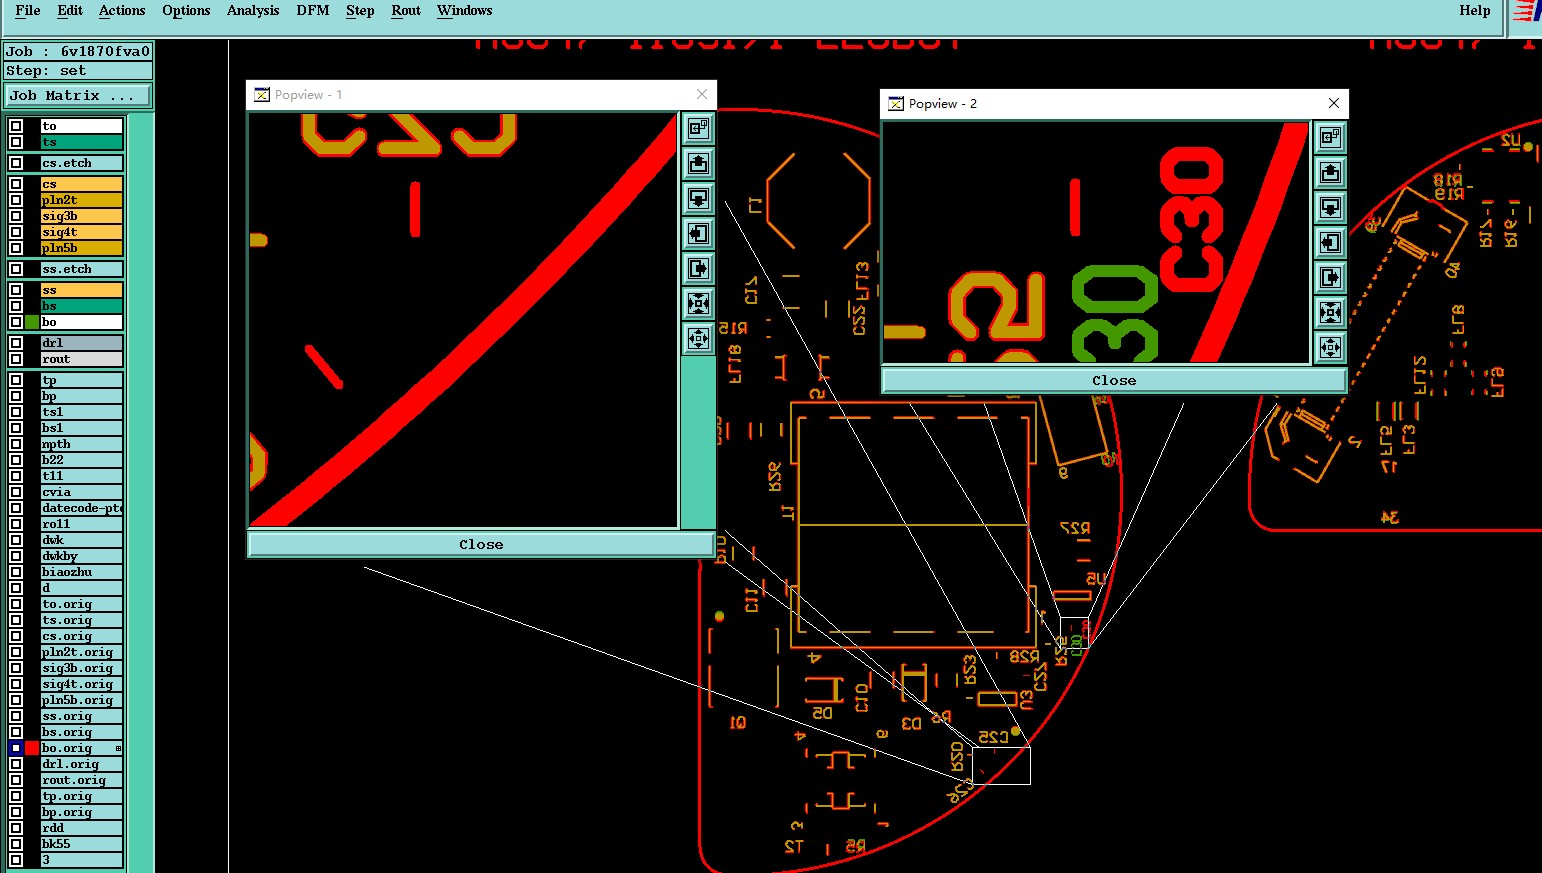Select the rdd layer name
Image resolution: width=1542 pixels, height=873 pixels.
coord(82,828)
